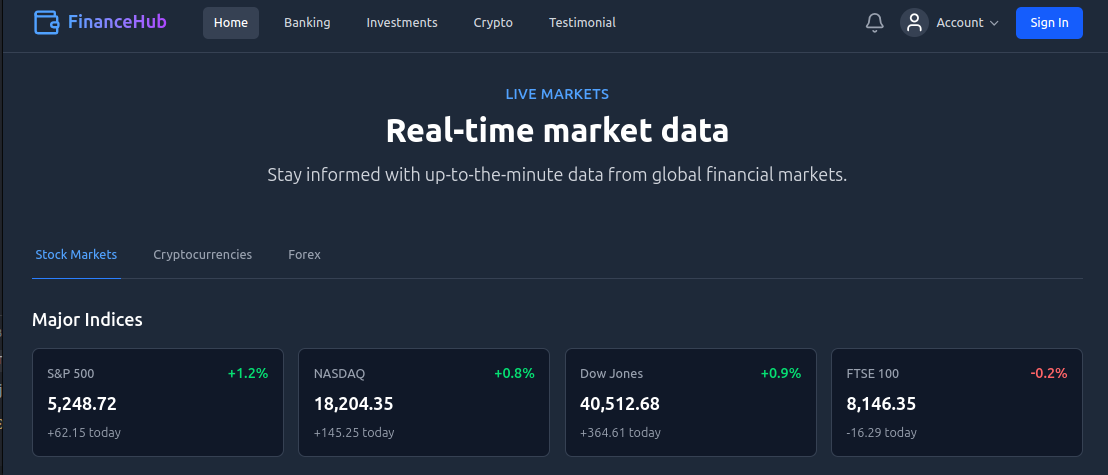Select the FTSE 100 index card
The image size is (1108, 475).
click(x=957, y=402)
